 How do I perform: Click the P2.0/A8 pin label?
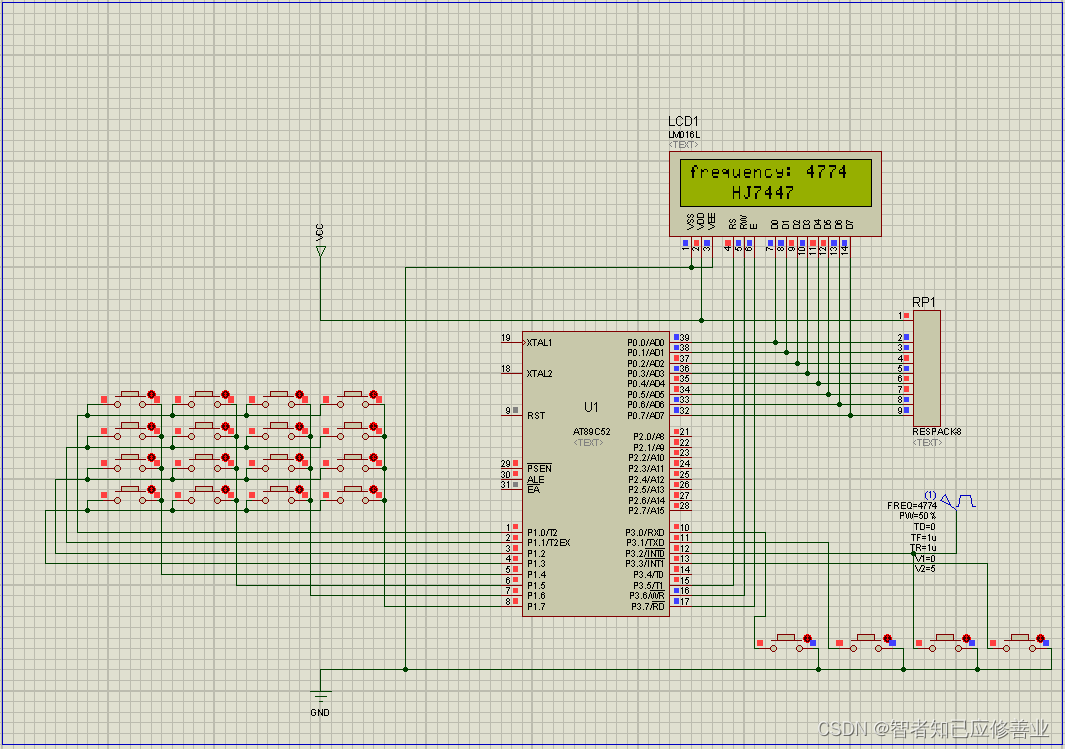tap(649, 437)
